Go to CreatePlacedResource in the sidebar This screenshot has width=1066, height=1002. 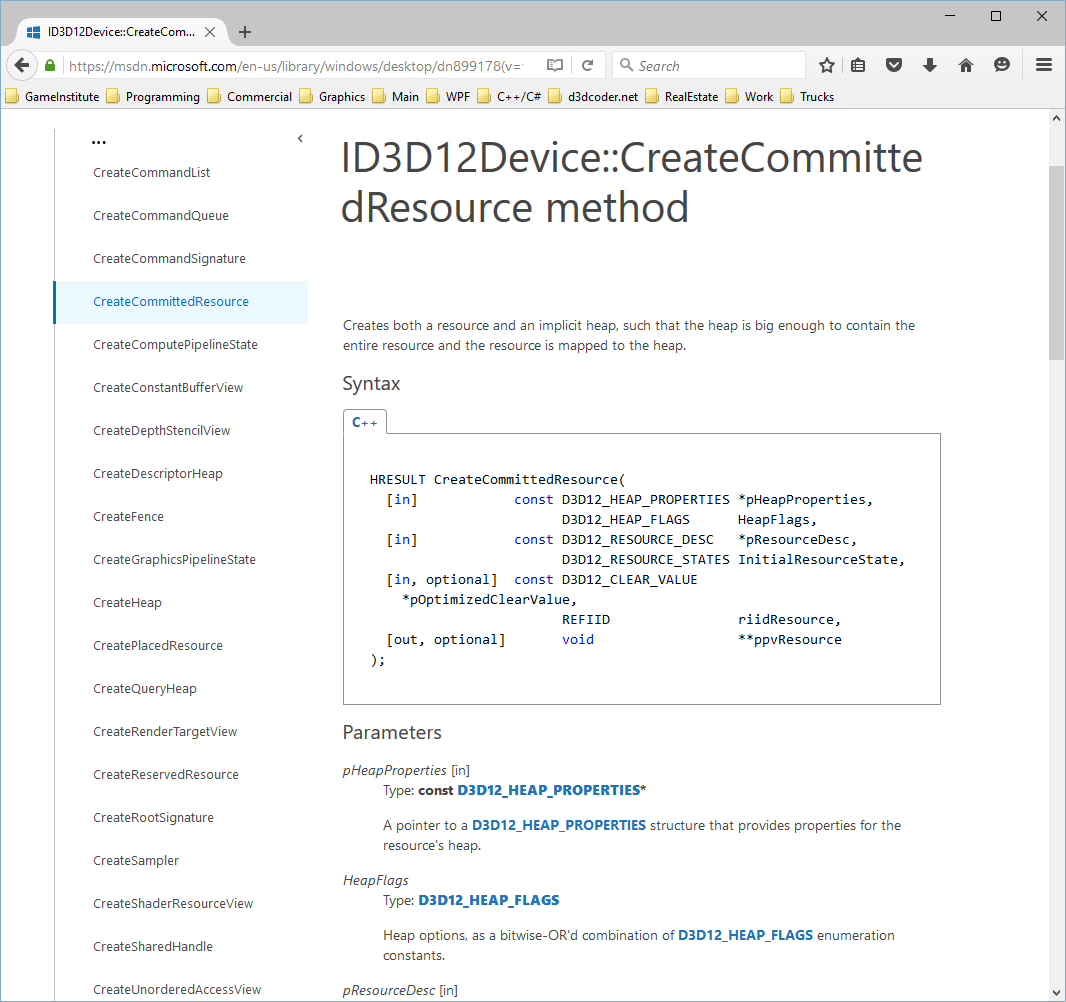pos(158,645)
